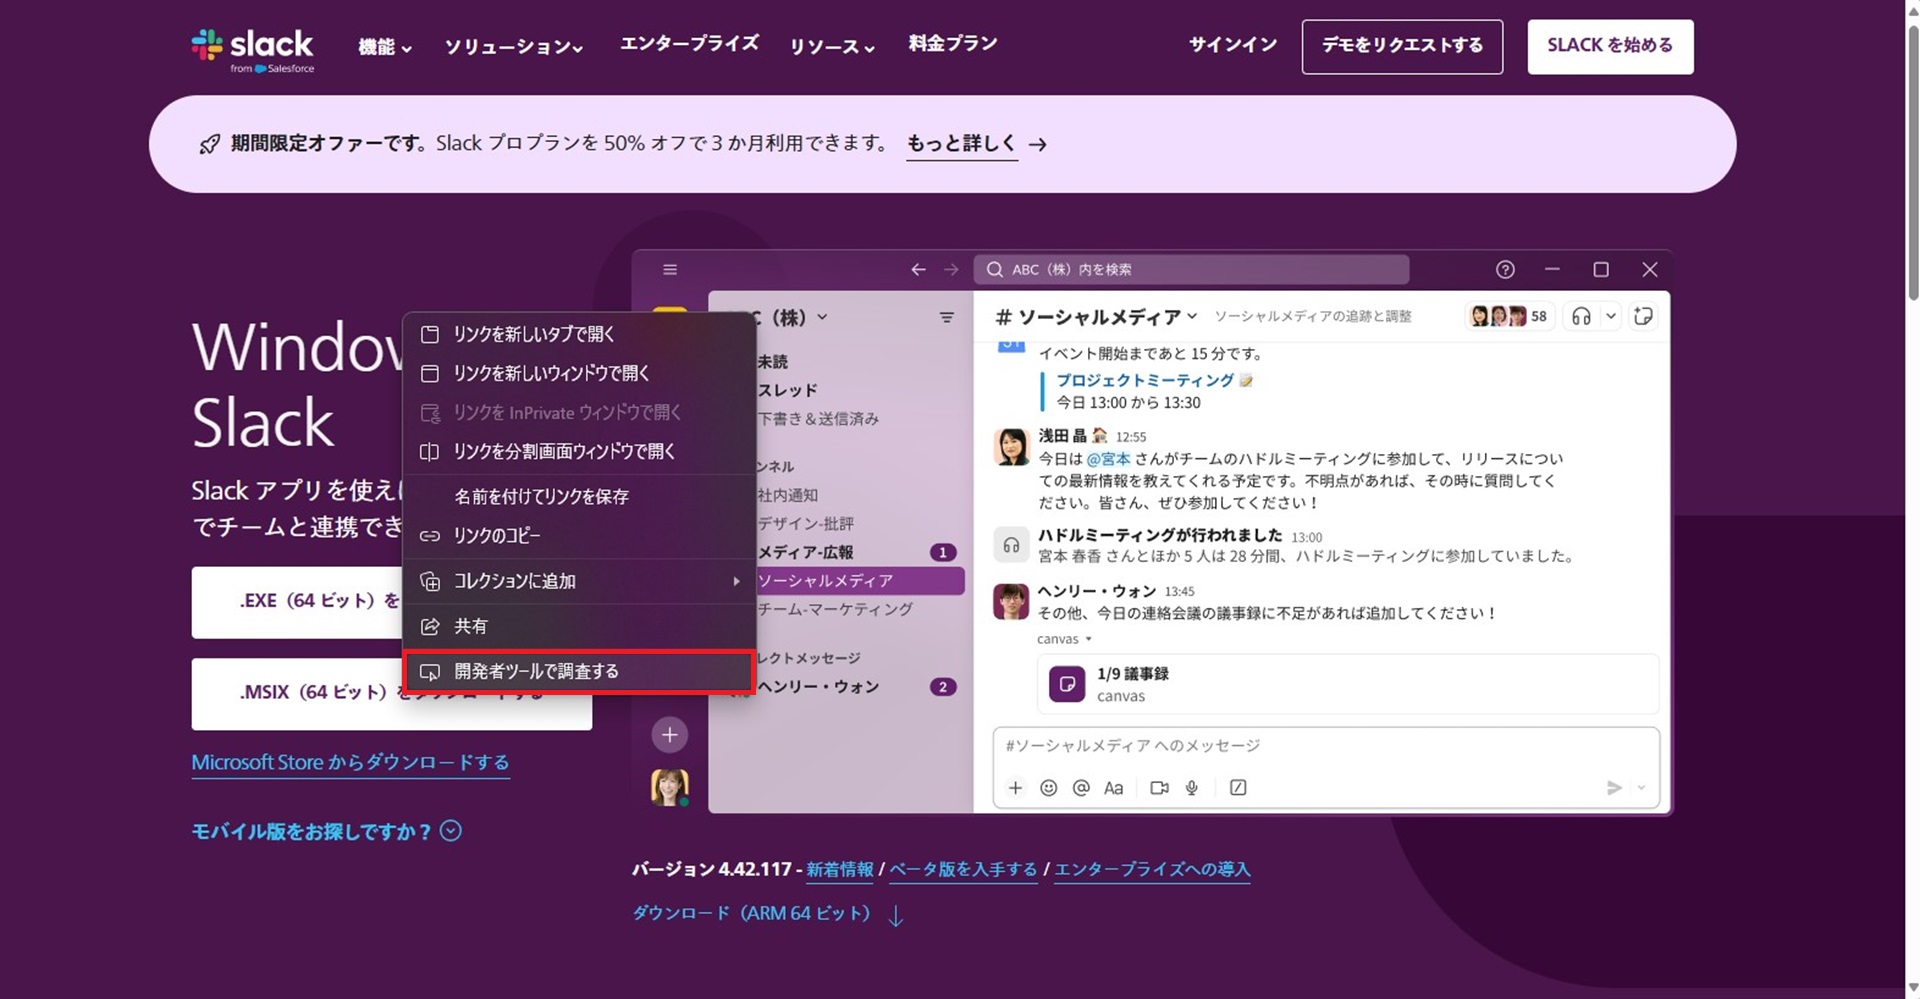Click rocket icon in offer banner

[209, 144]
